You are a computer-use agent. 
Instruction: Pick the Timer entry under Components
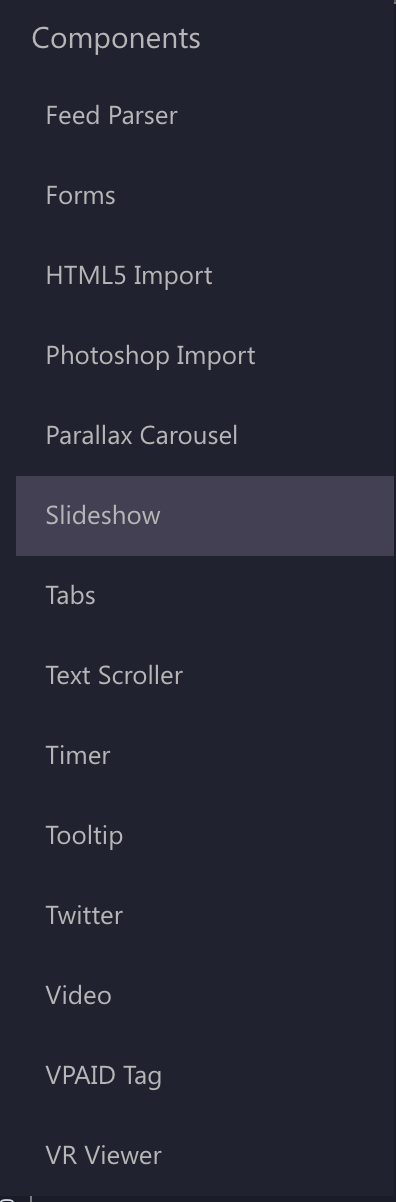205,756
